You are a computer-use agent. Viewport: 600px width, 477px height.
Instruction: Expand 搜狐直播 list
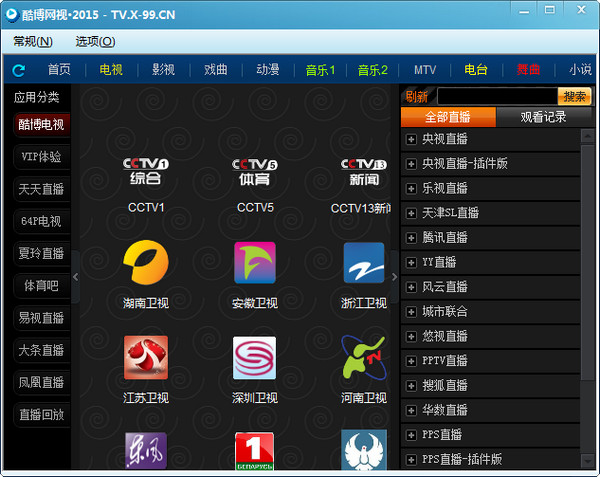pyautogui.click(x=411, y=386)
